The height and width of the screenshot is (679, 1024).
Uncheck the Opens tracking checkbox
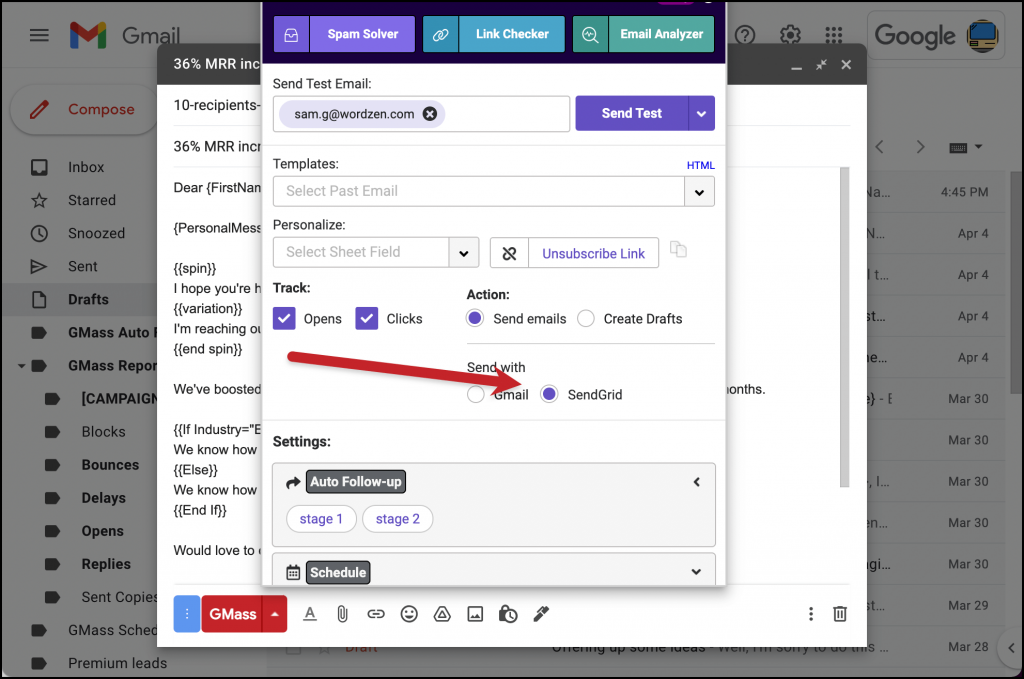[x=283, y=318]
